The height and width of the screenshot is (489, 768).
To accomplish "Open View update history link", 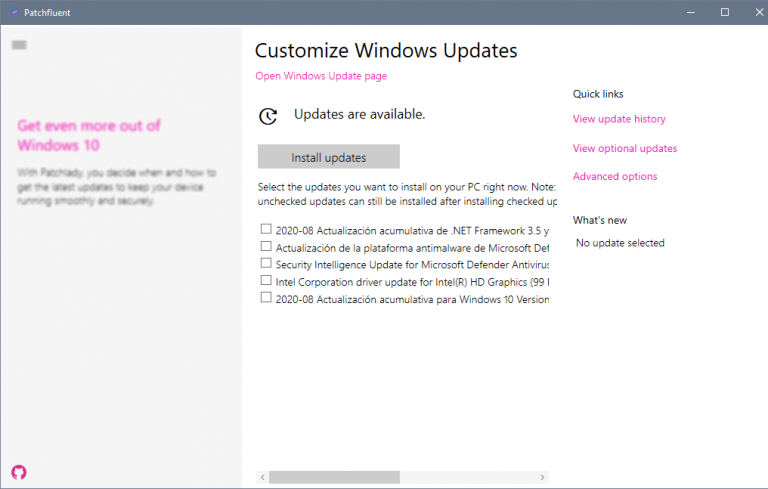I will [x=619, y=119].
